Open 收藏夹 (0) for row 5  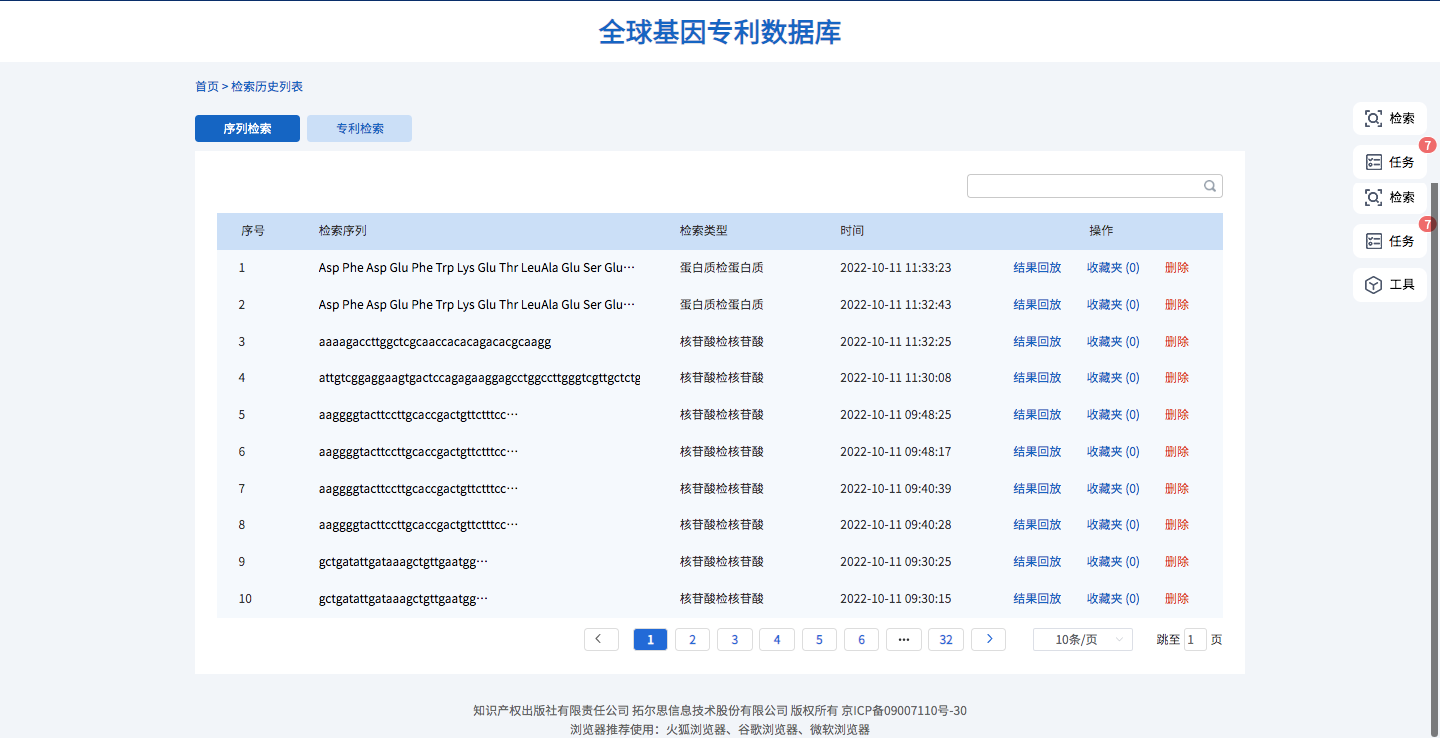[x=1113, y=415]
